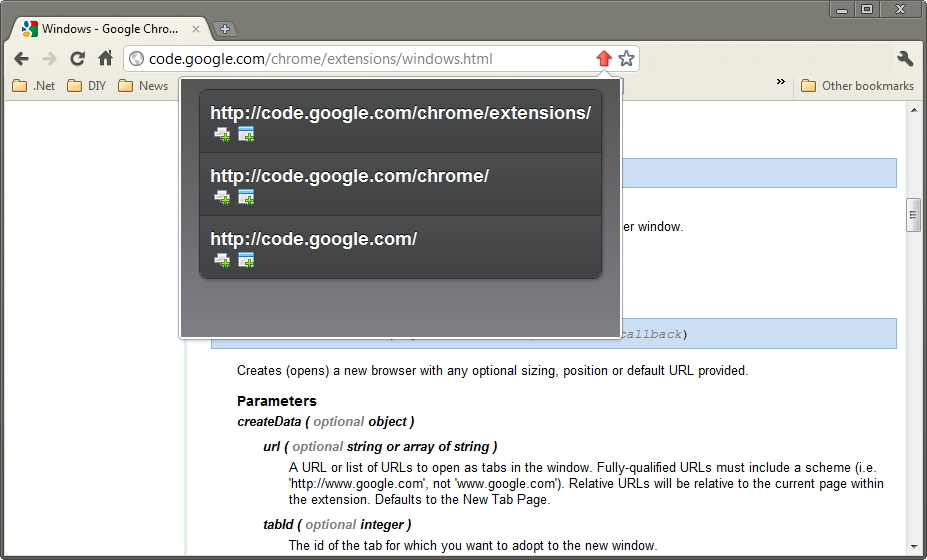This screenshot has height=560, width=927.
Task: Open the Other bookmarks folder
Action: pos(857,86)
